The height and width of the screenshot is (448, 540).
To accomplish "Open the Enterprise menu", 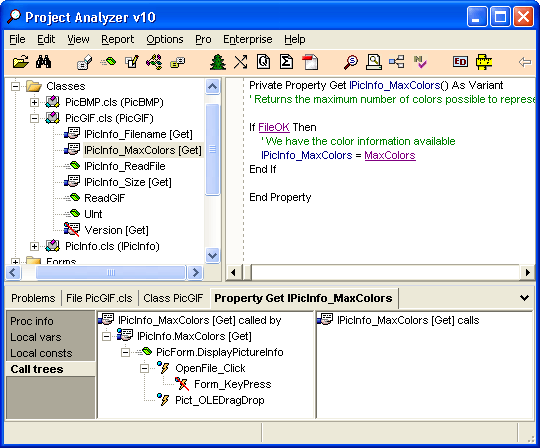I will tap(248, 39).
